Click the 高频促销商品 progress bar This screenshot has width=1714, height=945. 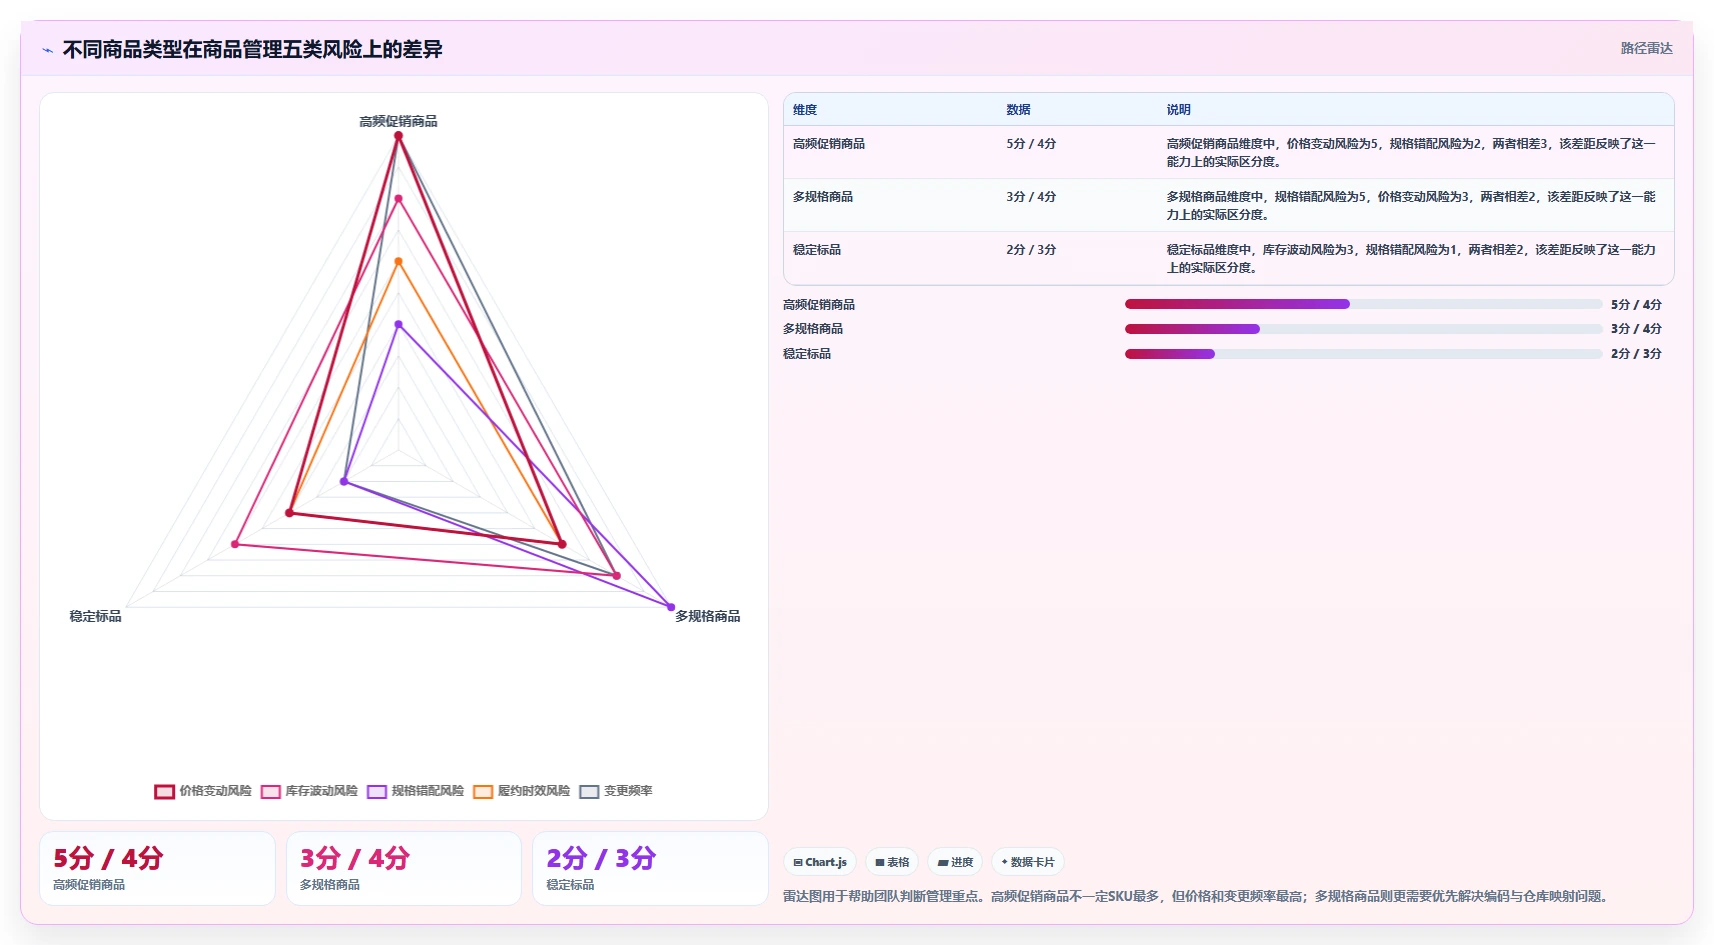click(x=1363, y=304)
